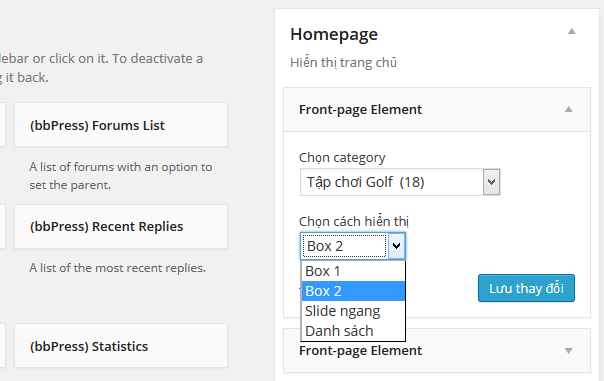Add the (bbPress) Statistics widget
Viewport: 604px width, 381px height.
(121, 346)
